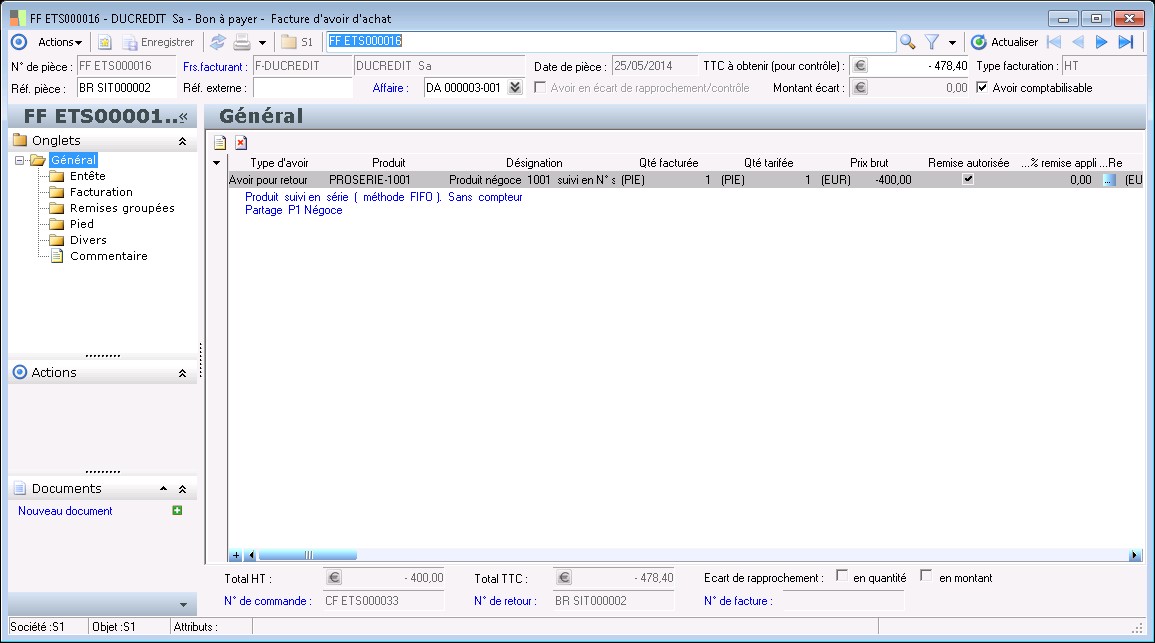Click the printer icon in toolbar
The width and height of the screenshot is (1155, 643).
[241, 42]
